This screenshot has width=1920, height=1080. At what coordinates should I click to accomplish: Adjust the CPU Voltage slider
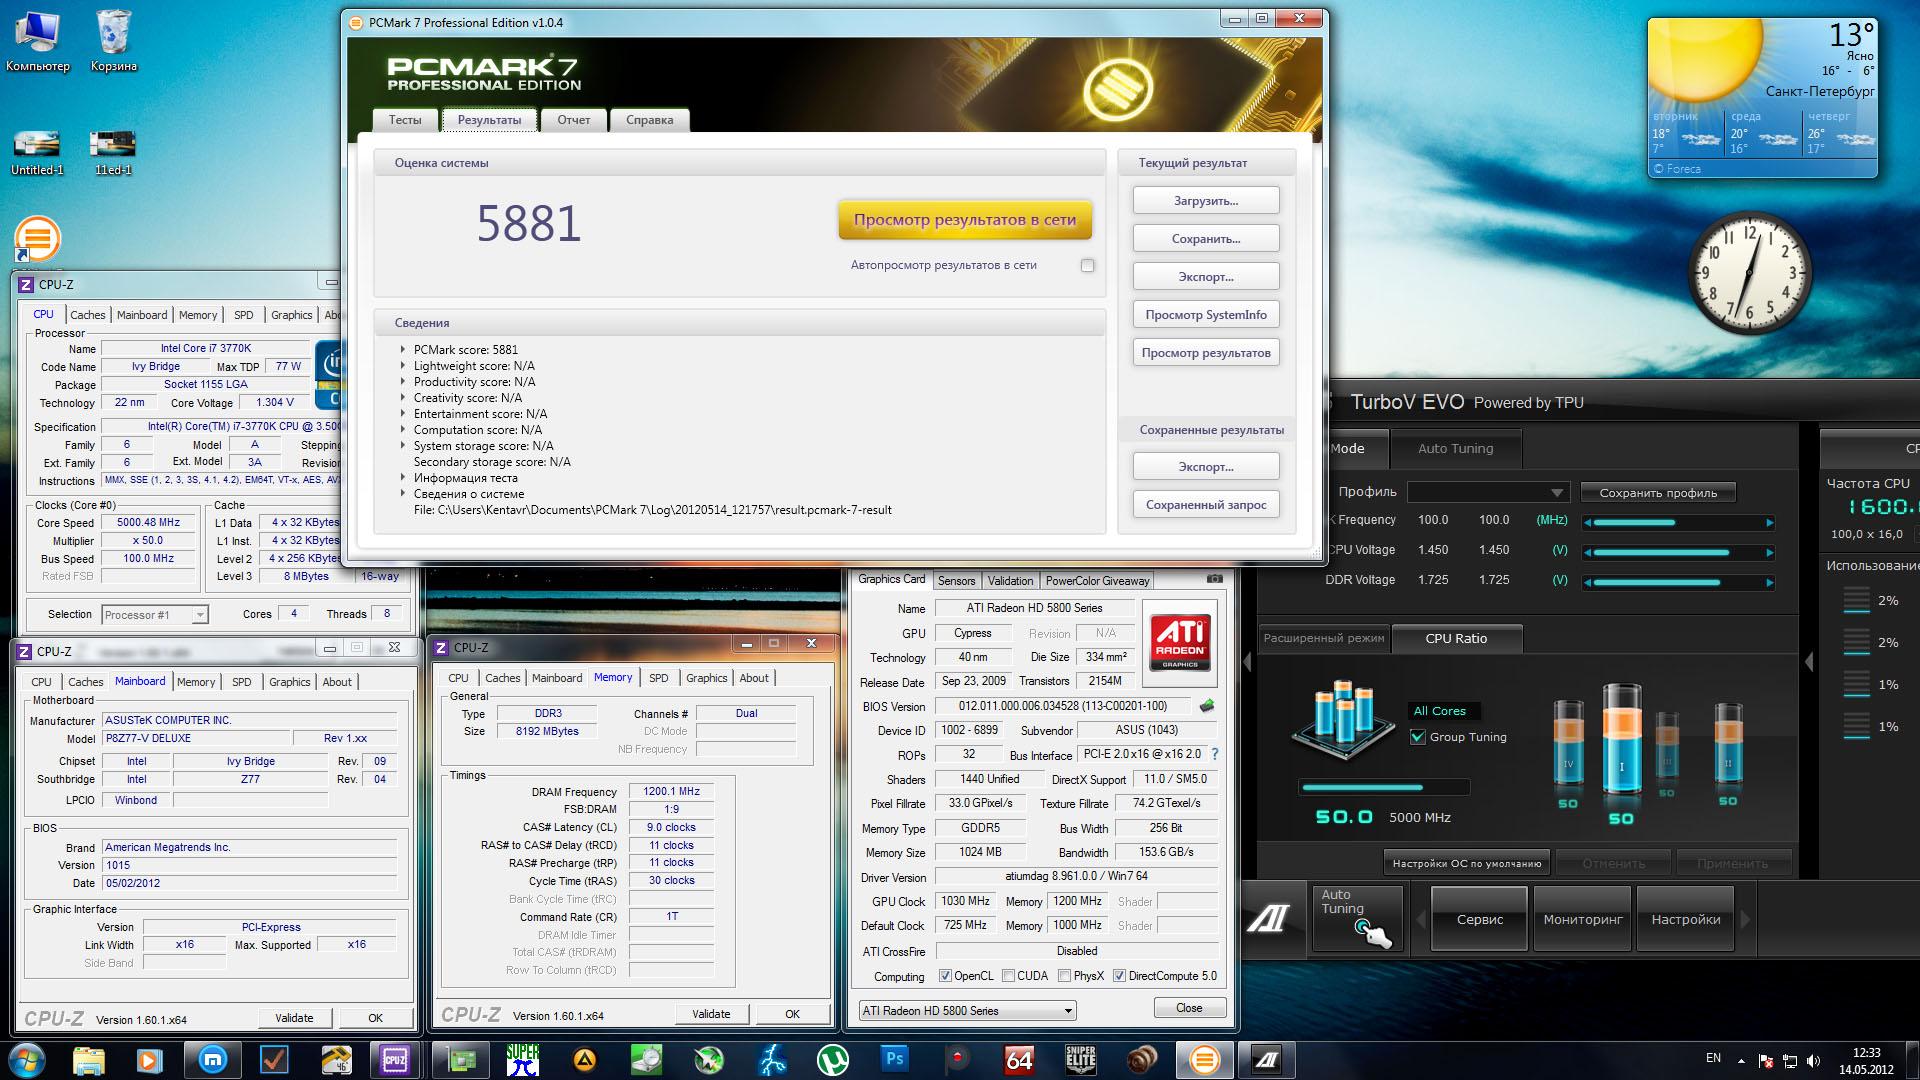point(1678,552)
